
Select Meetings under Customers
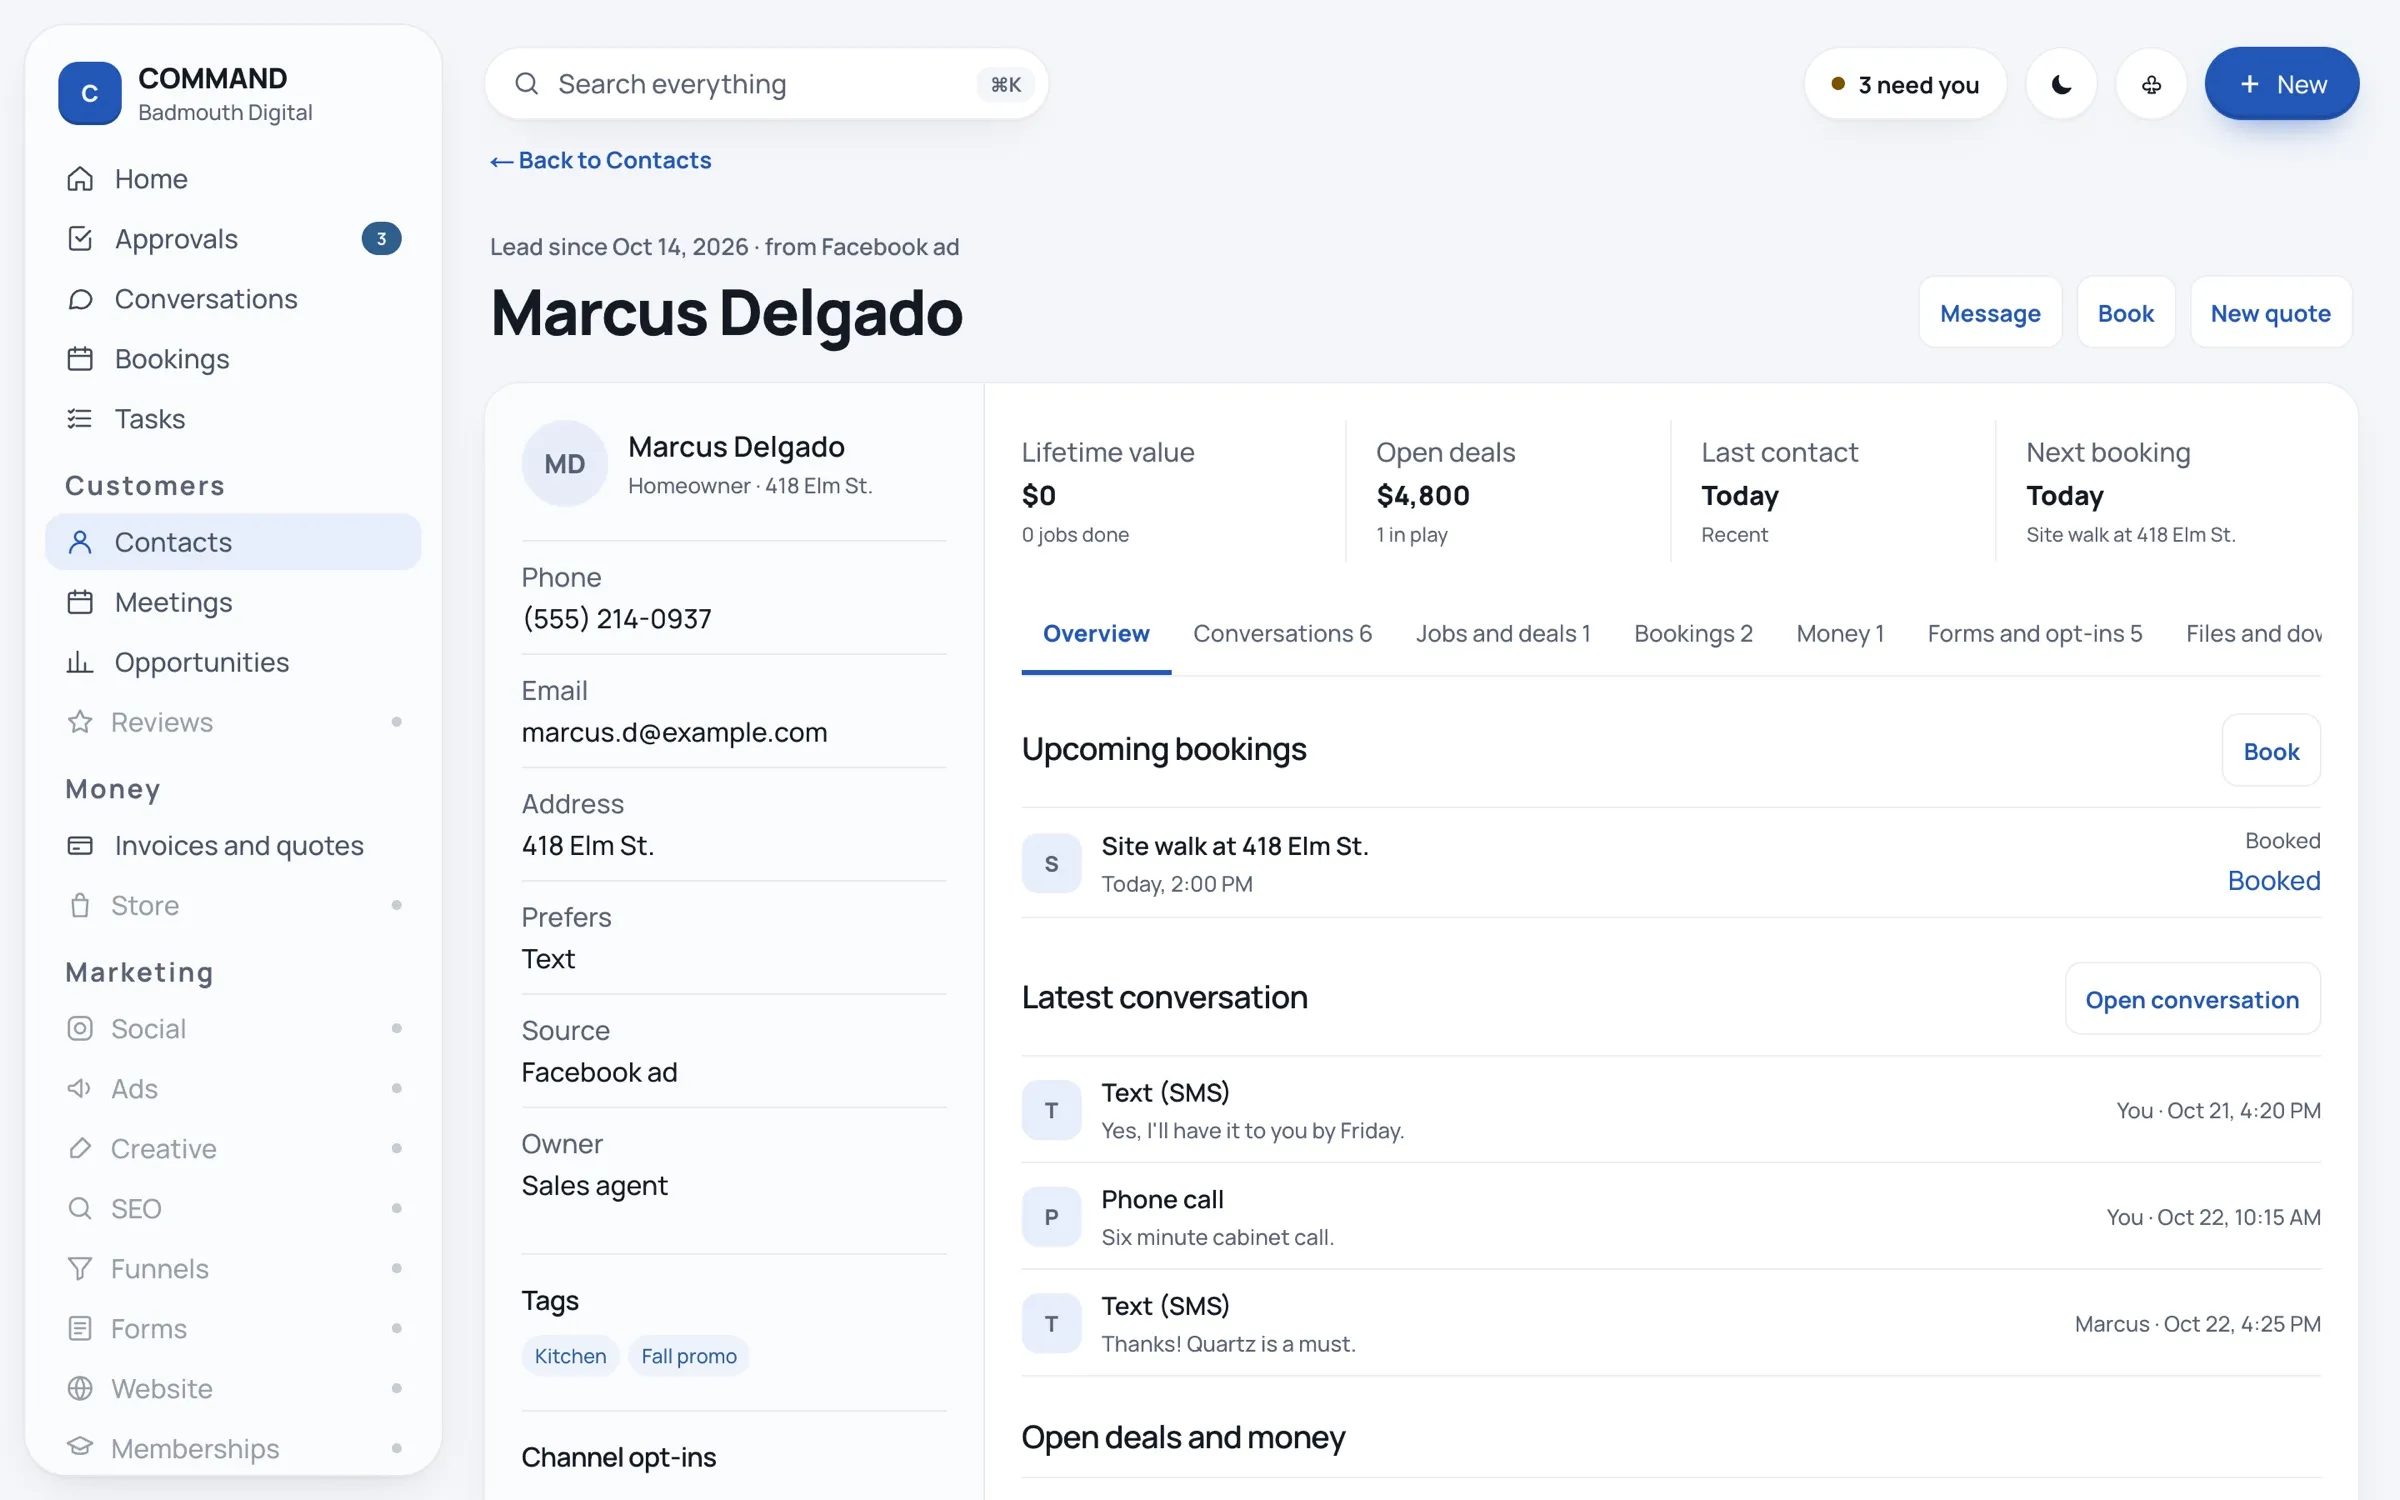233,602
